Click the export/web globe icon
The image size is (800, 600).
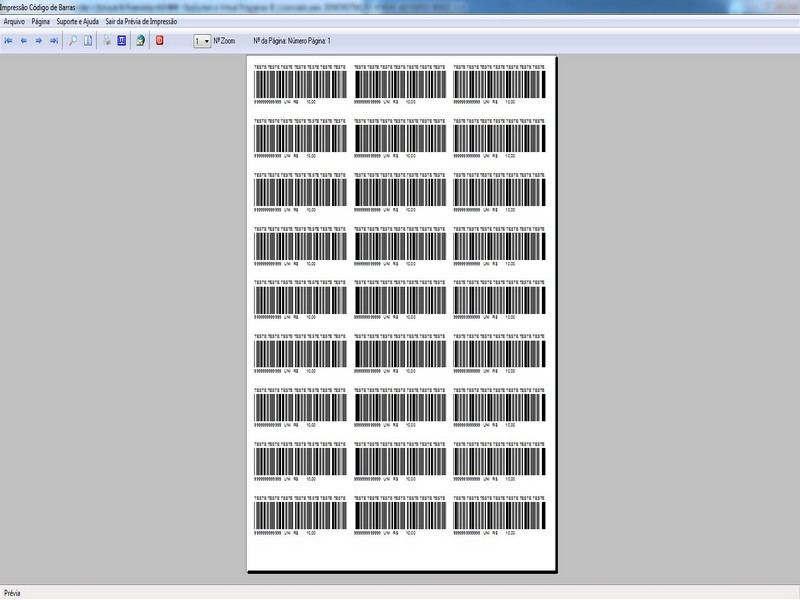(140, 41)
